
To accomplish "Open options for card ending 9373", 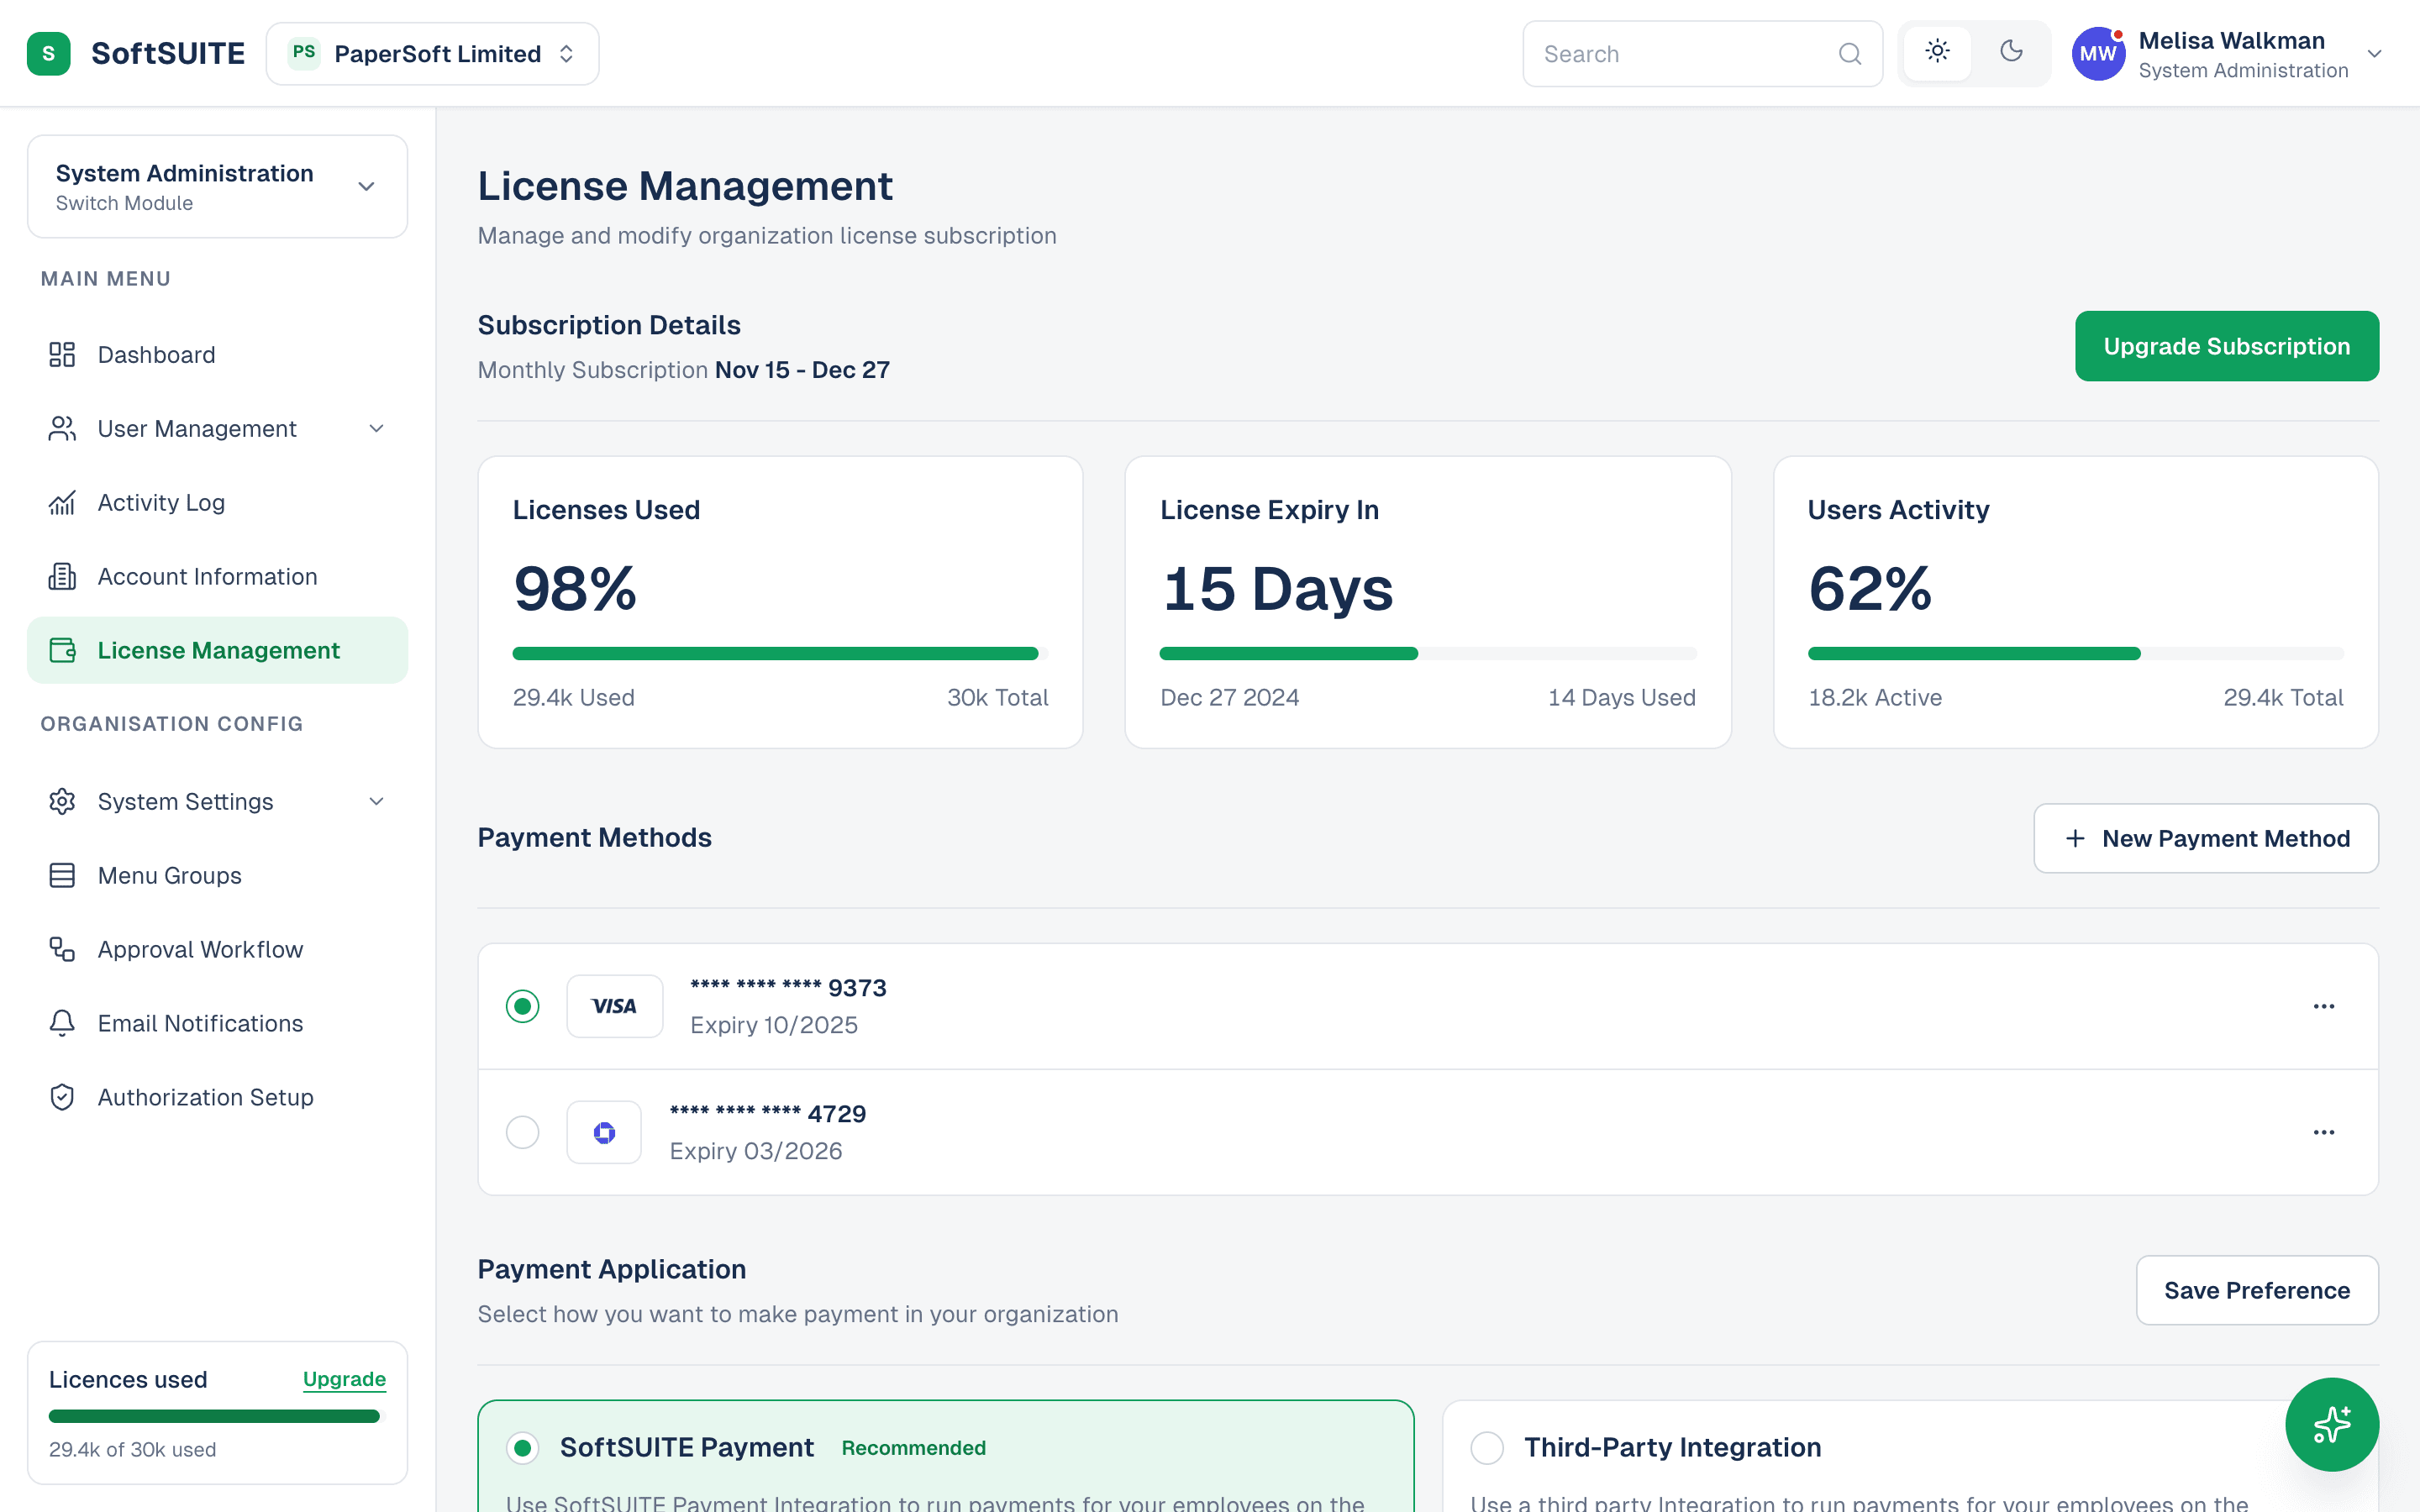I will (x=2324, y=1006).
